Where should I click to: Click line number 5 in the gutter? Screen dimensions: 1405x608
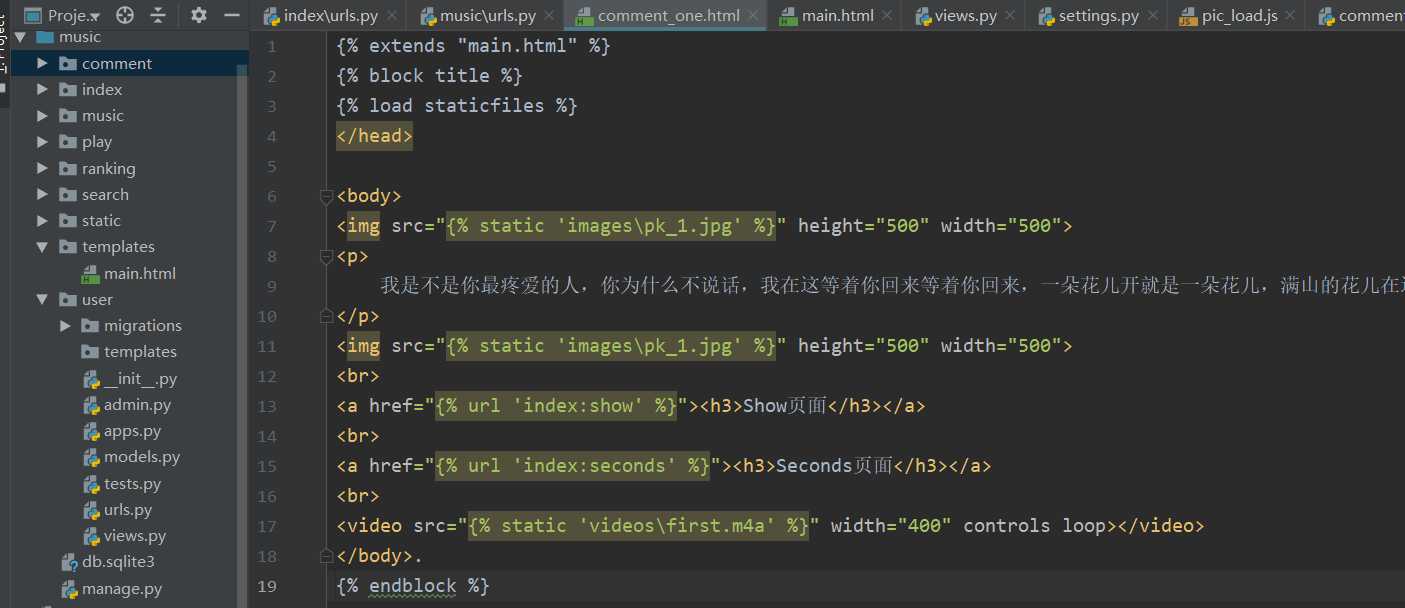273,166
